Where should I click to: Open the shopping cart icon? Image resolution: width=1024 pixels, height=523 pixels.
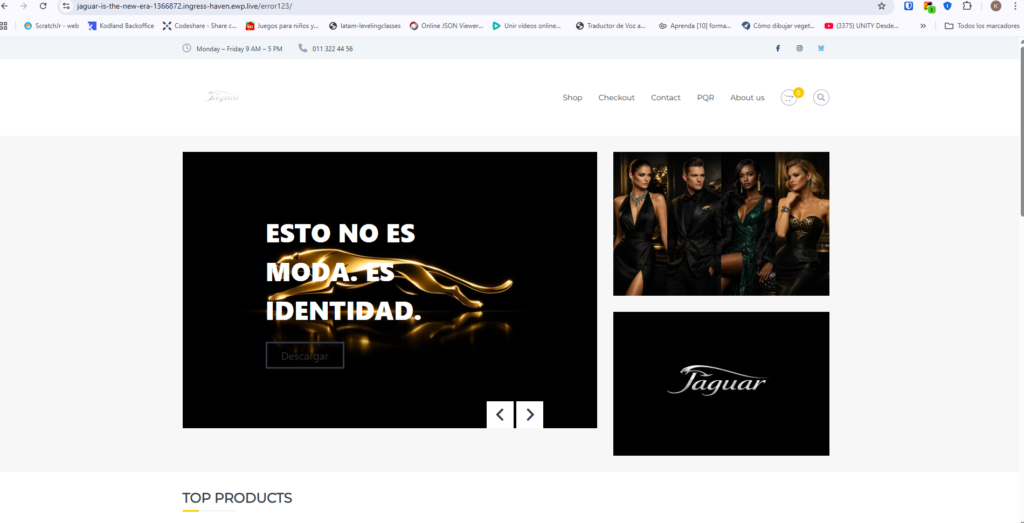pos(789,98)
